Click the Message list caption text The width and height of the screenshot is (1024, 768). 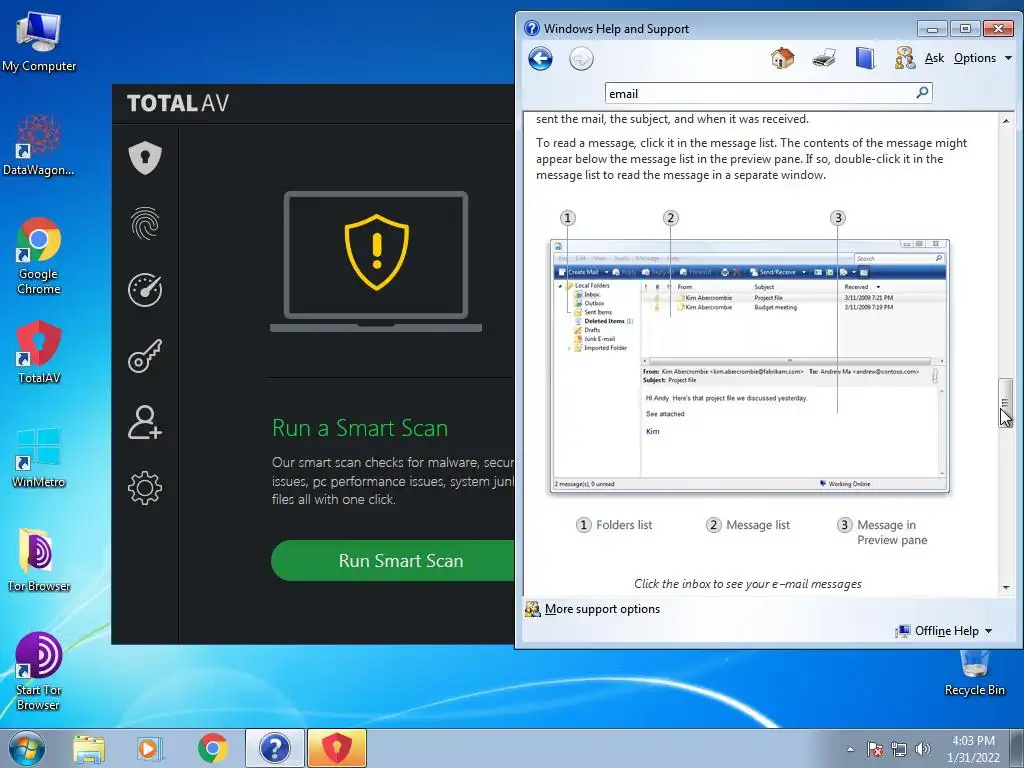point(758,524)
